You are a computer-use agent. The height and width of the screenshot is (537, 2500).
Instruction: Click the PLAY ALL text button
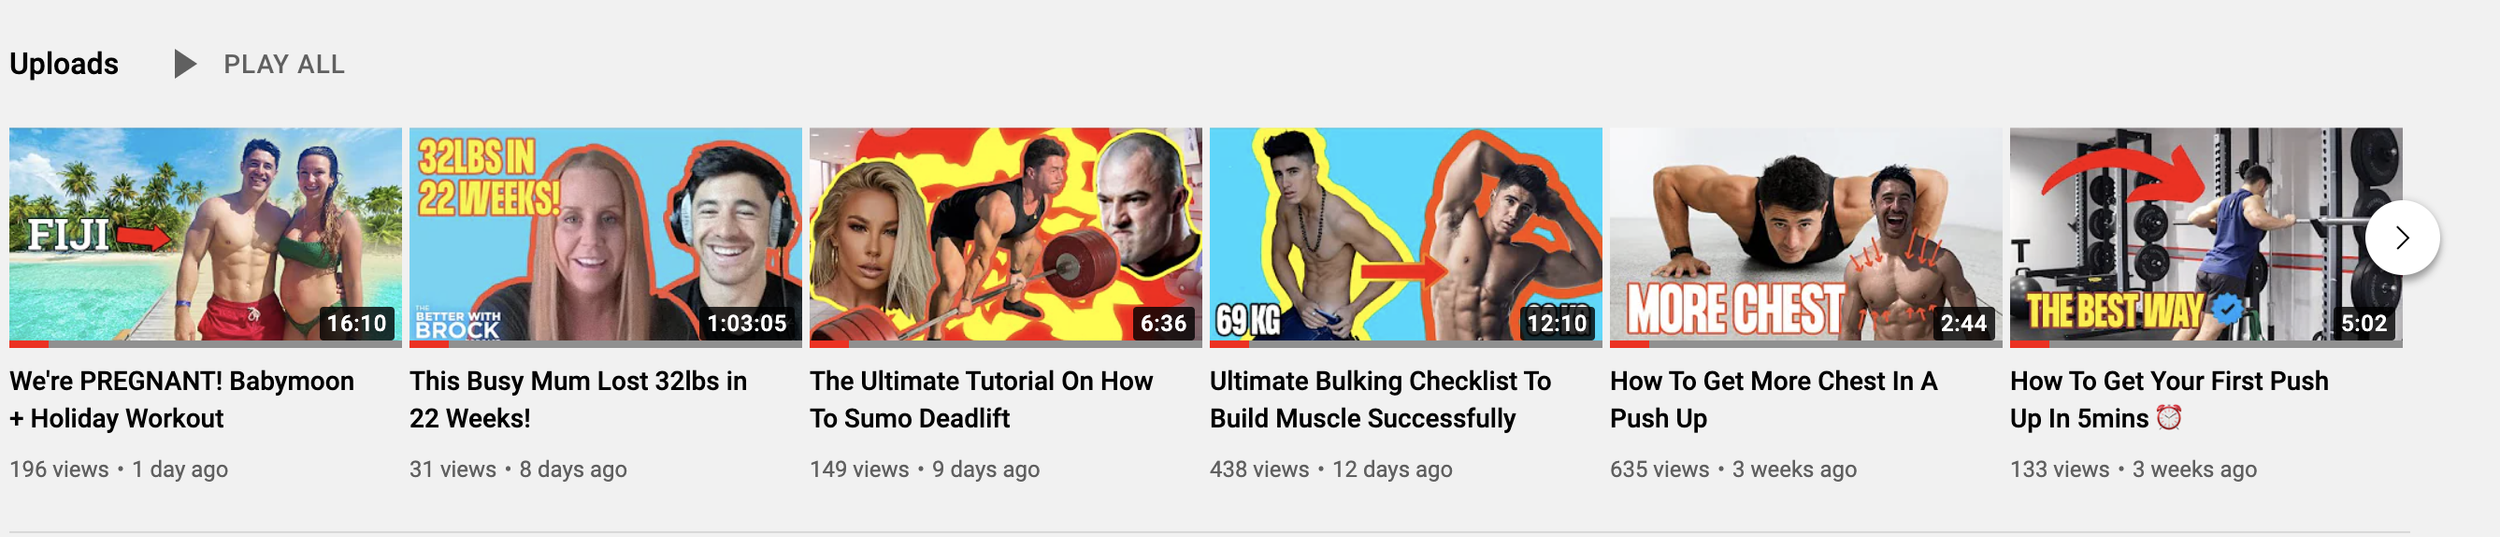[x=284, y=65]
